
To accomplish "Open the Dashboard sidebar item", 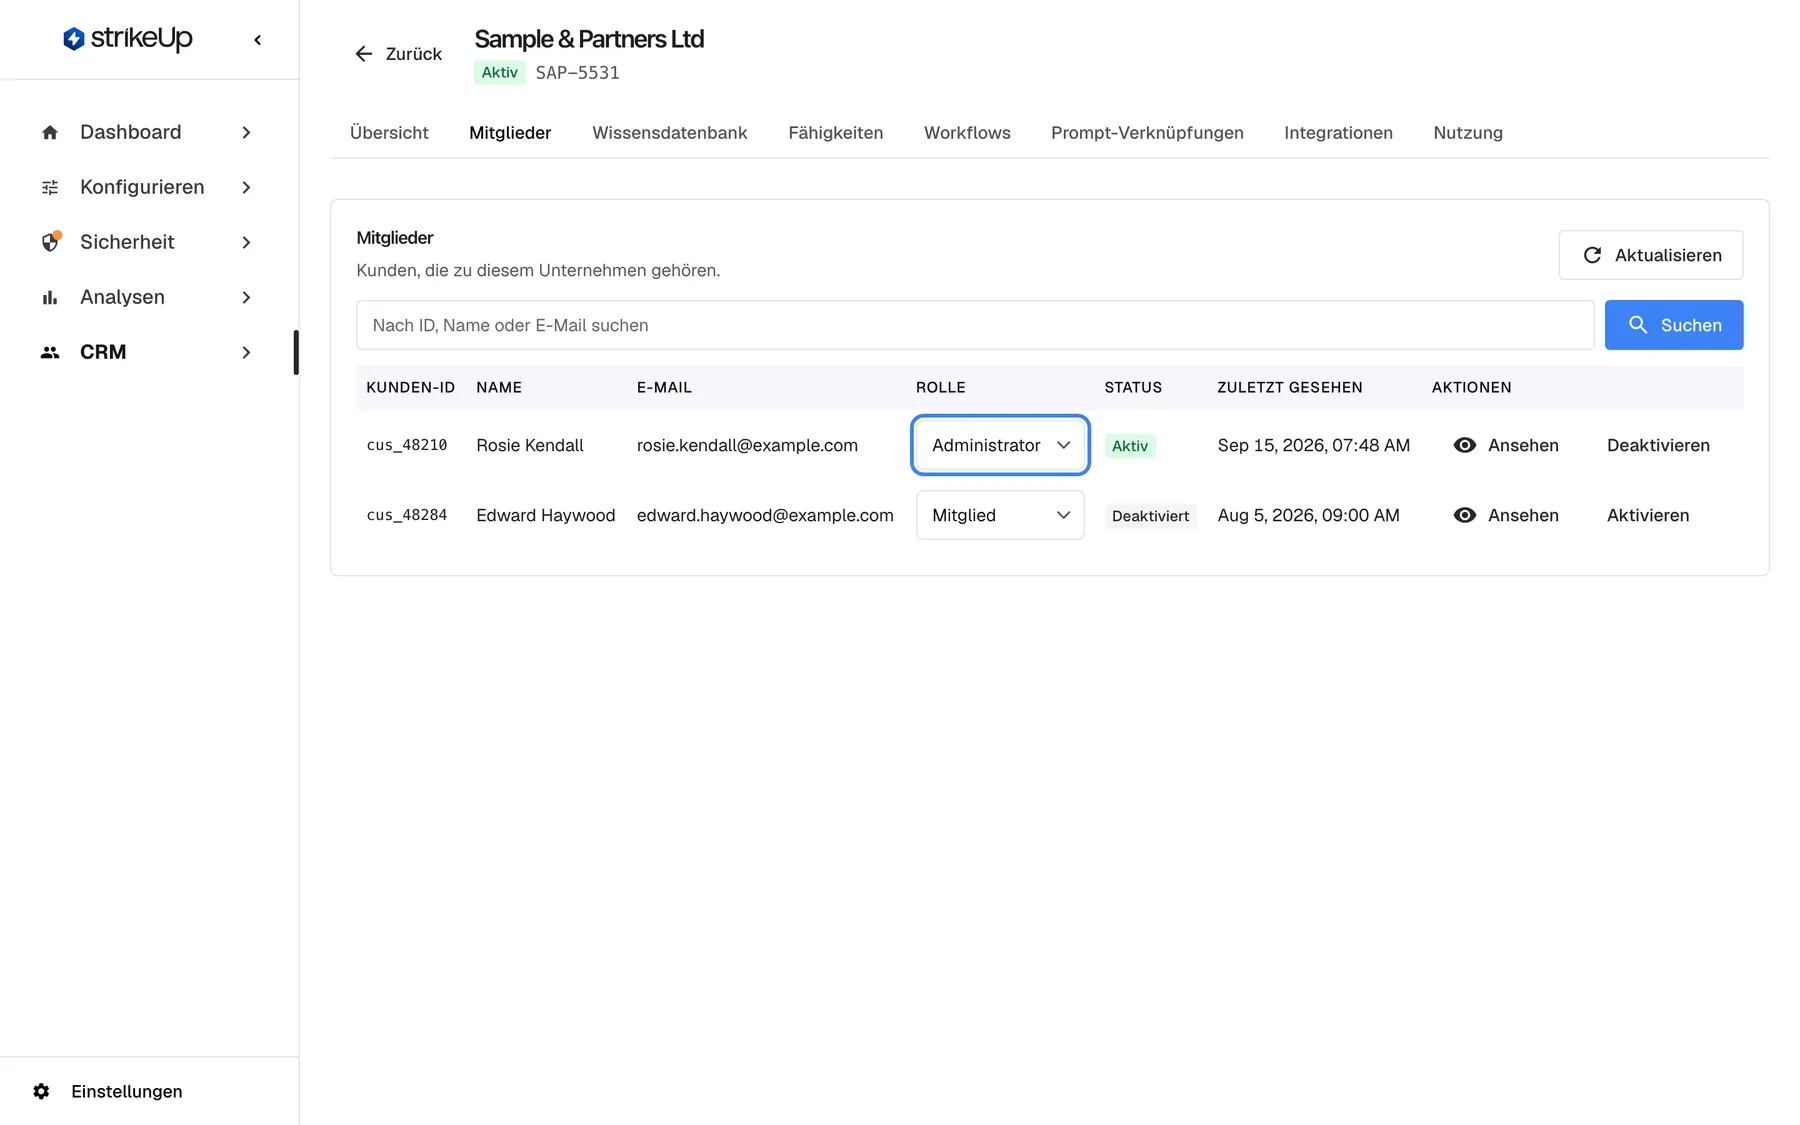I will (148, 132).
